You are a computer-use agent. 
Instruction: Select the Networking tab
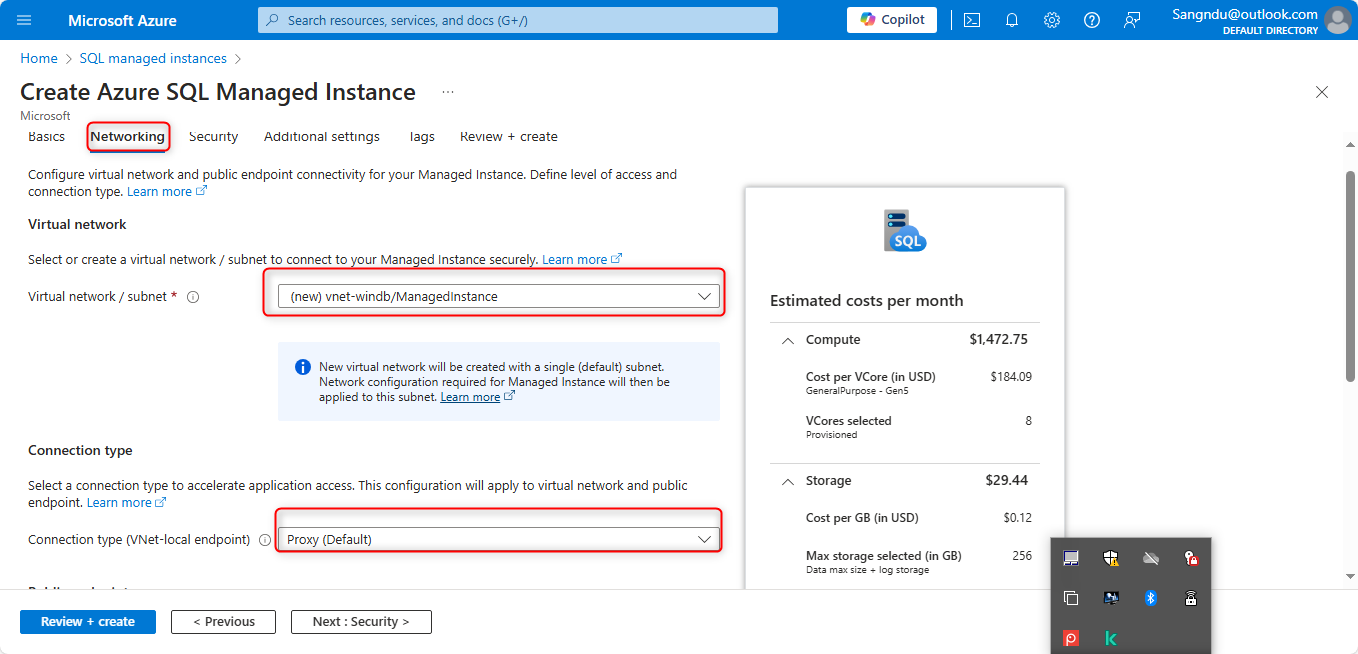pyautogui.click(x=127, y=137)
